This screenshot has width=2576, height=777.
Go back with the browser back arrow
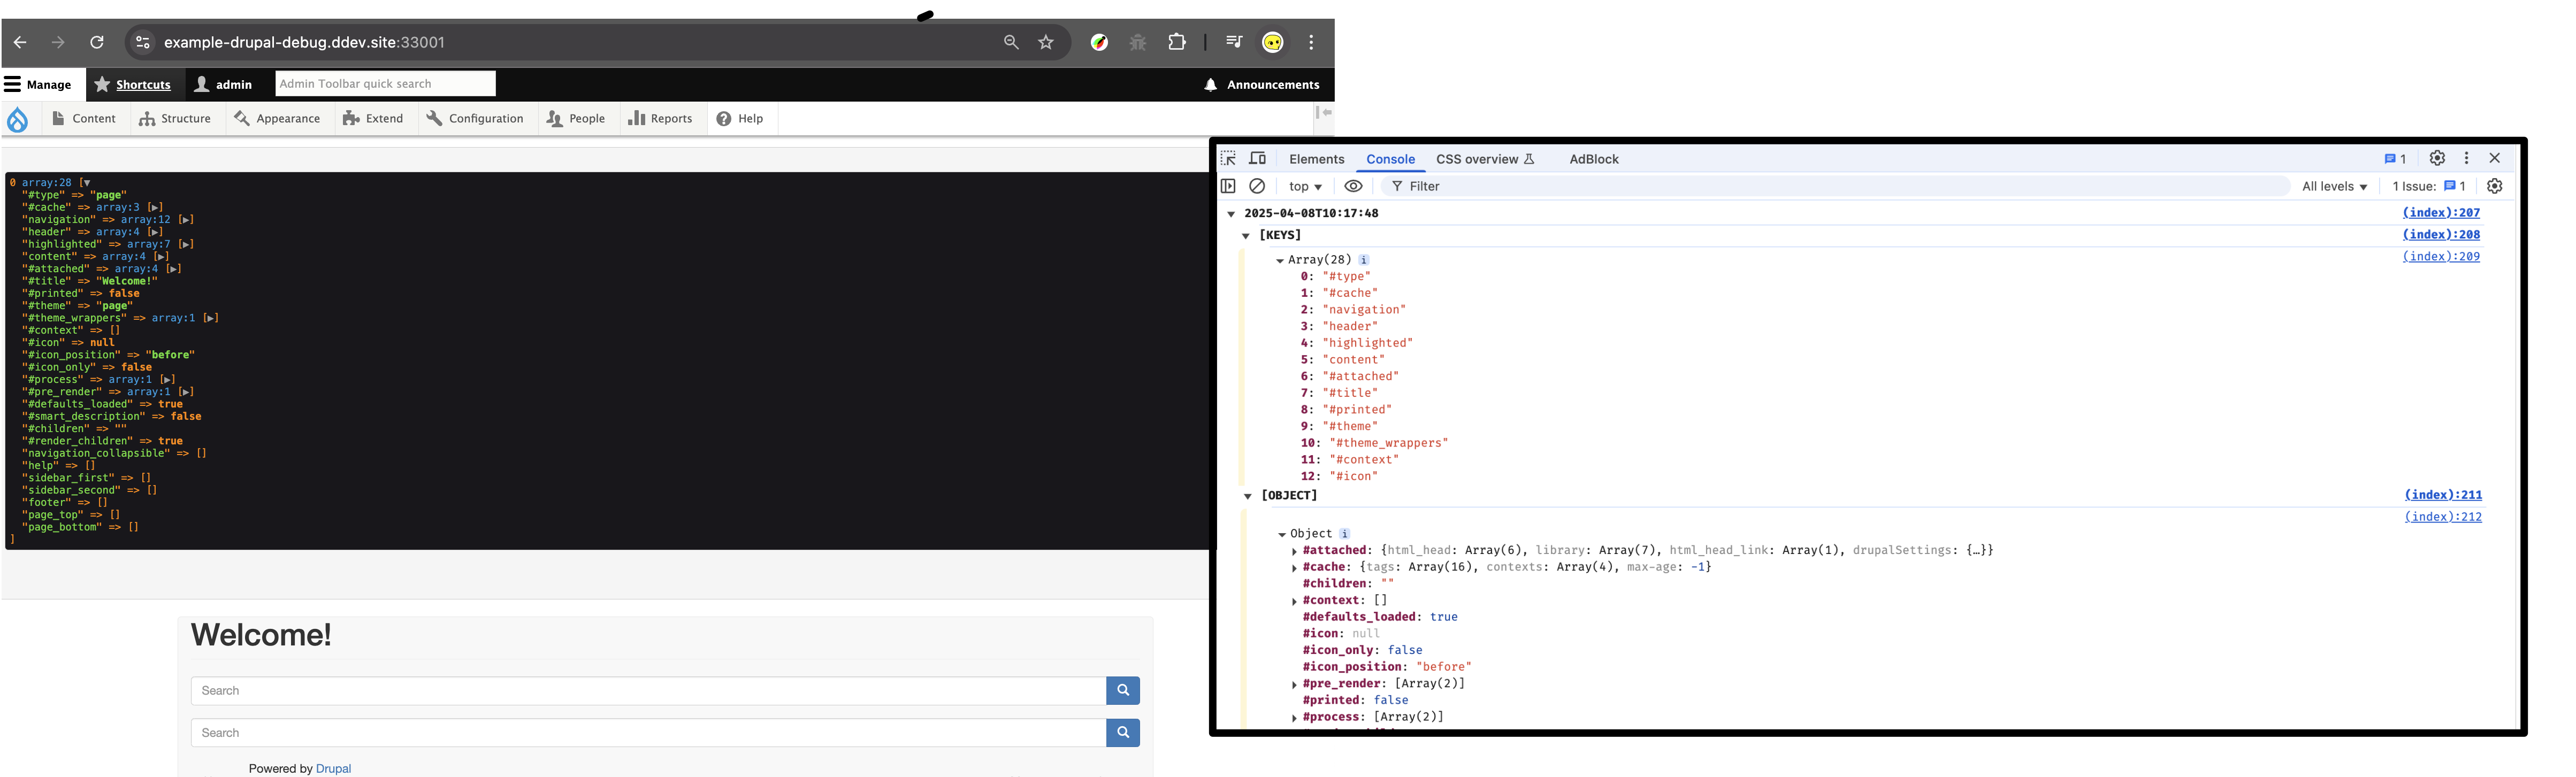click(x=20, y=42)
